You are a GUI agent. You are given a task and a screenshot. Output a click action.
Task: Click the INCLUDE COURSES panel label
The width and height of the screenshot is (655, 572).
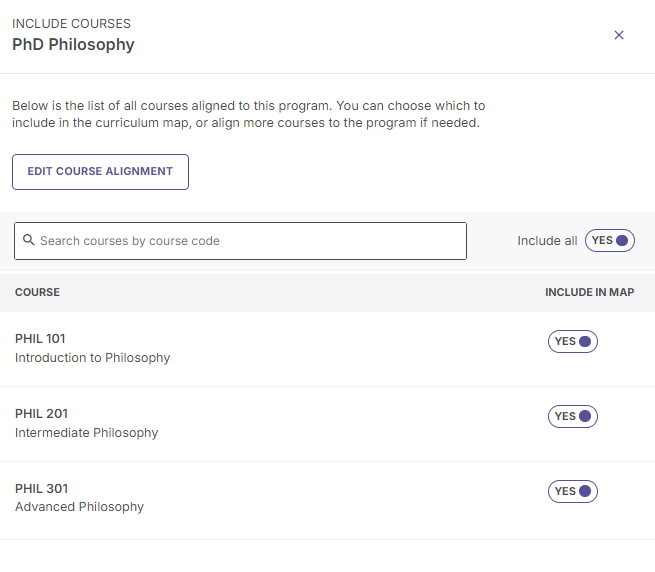(x=71, y=24)
